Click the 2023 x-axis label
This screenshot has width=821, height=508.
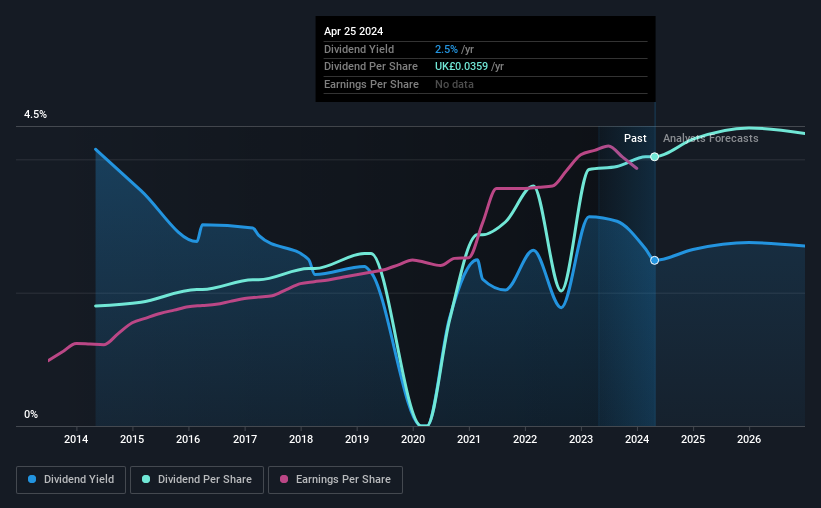581,439
